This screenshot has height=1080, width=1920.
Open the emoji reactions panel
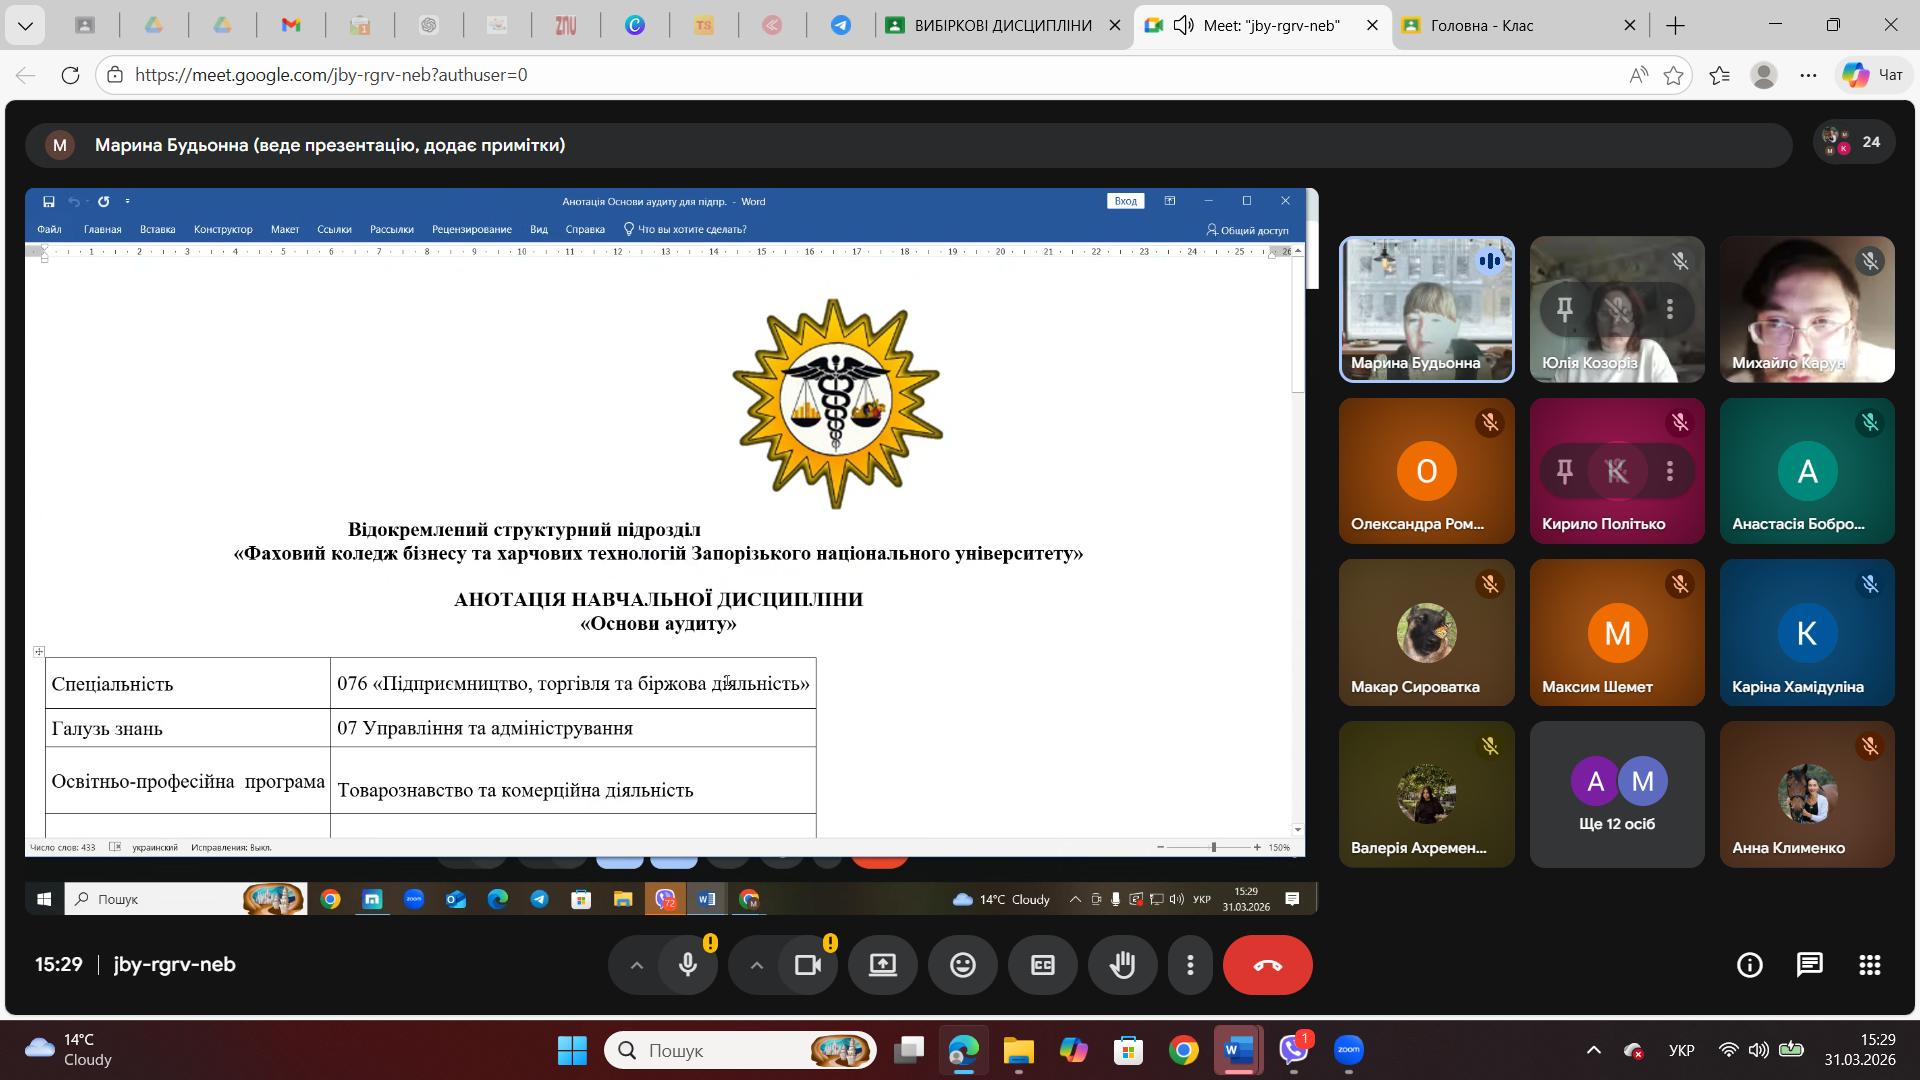click(x=962, y=965)
